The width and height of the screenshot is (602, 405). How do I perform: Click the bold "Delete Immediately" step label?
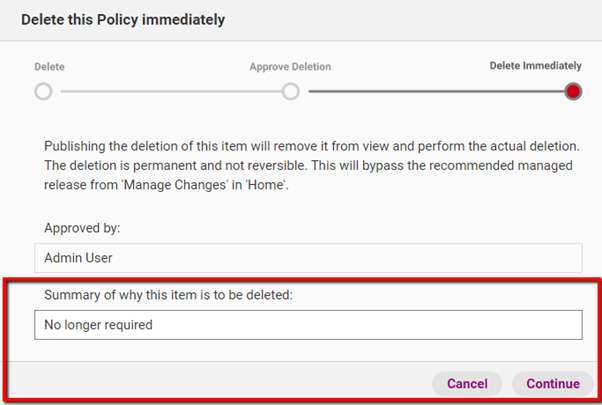pos(535,66)
